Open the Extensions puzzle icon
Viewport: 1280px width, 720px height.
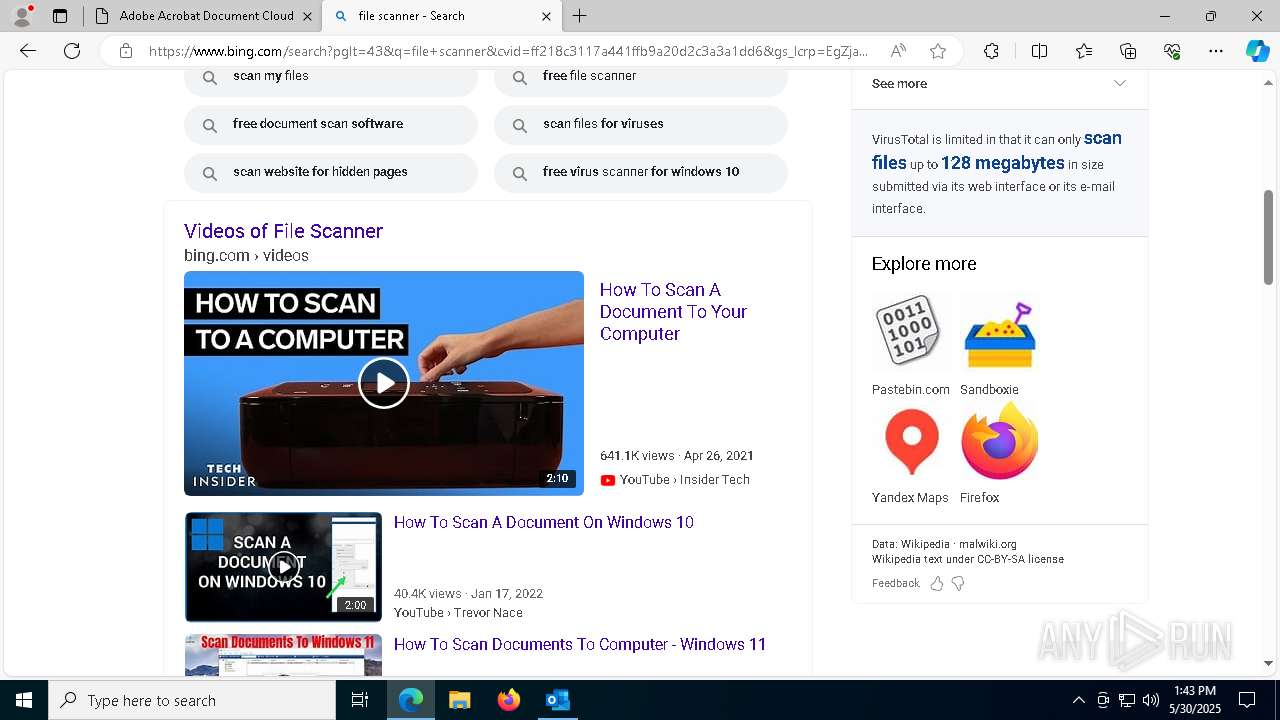coord(991,51)
